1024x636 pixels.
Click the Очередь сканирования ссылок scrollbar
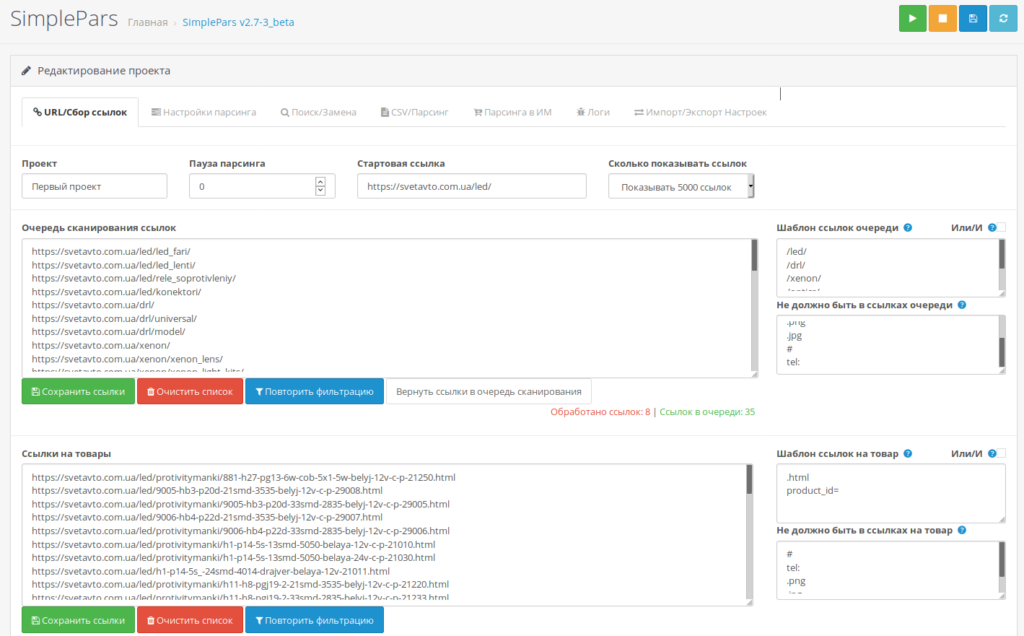pyautogui.click(x=754, y=307)
